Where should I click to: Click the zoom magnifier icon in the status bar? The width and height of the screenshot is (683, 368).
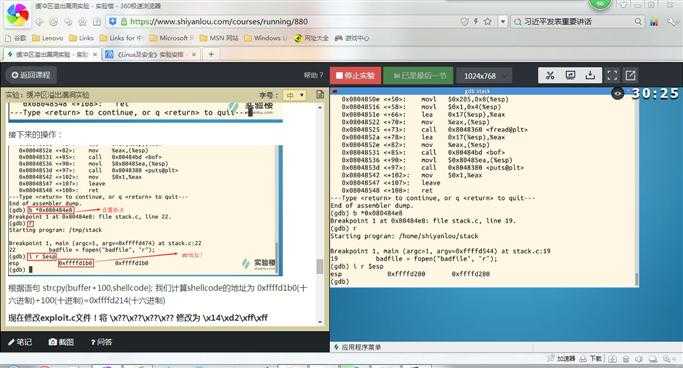tap(667, 359)
